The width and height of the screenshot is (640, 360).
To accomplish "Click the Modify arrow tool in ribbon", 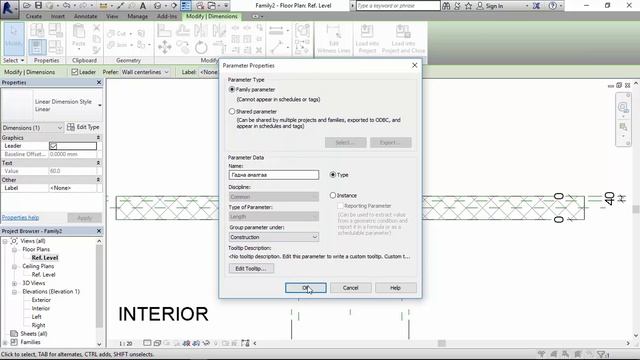I will coord(14,39).
